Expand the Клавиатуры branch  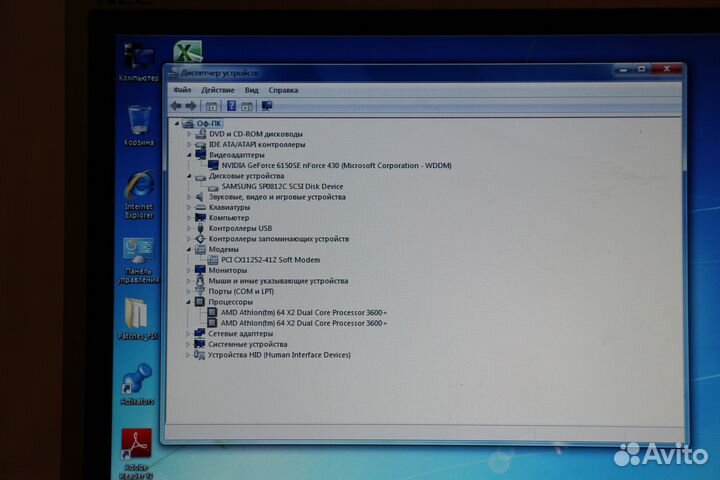point(189,208)
